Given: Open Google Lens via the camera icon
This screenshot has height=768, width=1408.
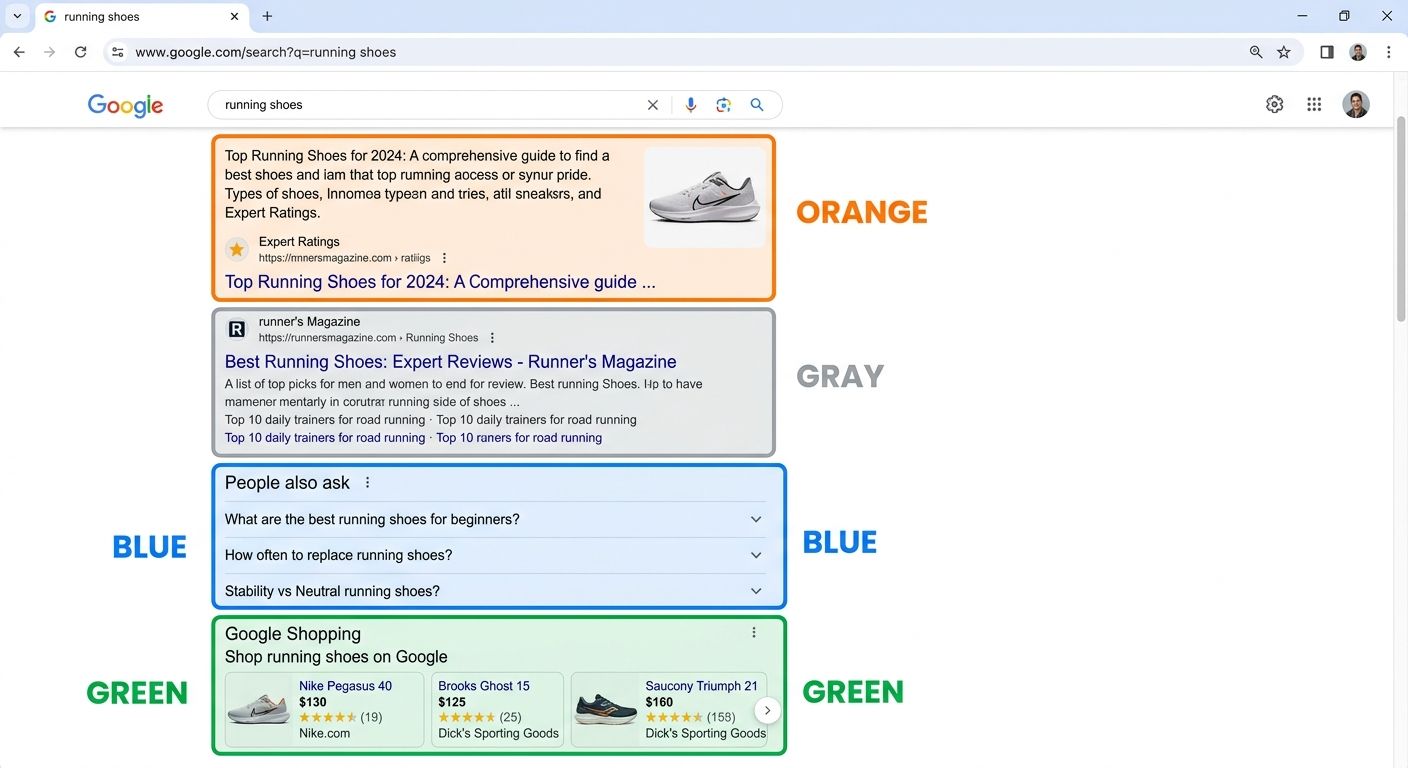Looking at the screenshot, I should pos(723,104).
